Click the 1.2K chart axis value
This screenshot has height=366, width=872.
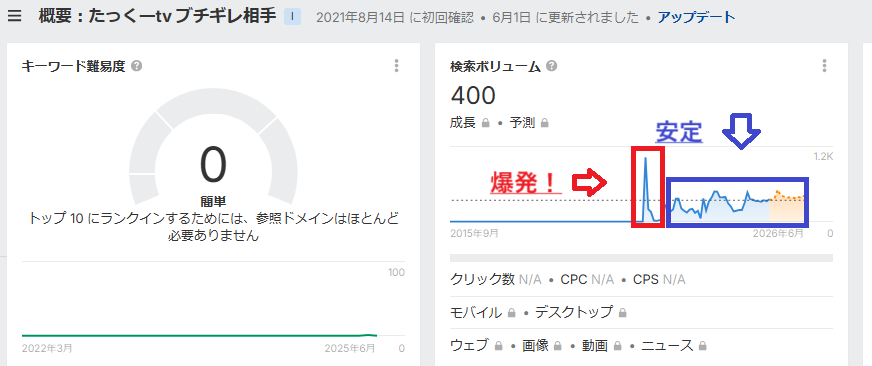[x=823, y=157]
